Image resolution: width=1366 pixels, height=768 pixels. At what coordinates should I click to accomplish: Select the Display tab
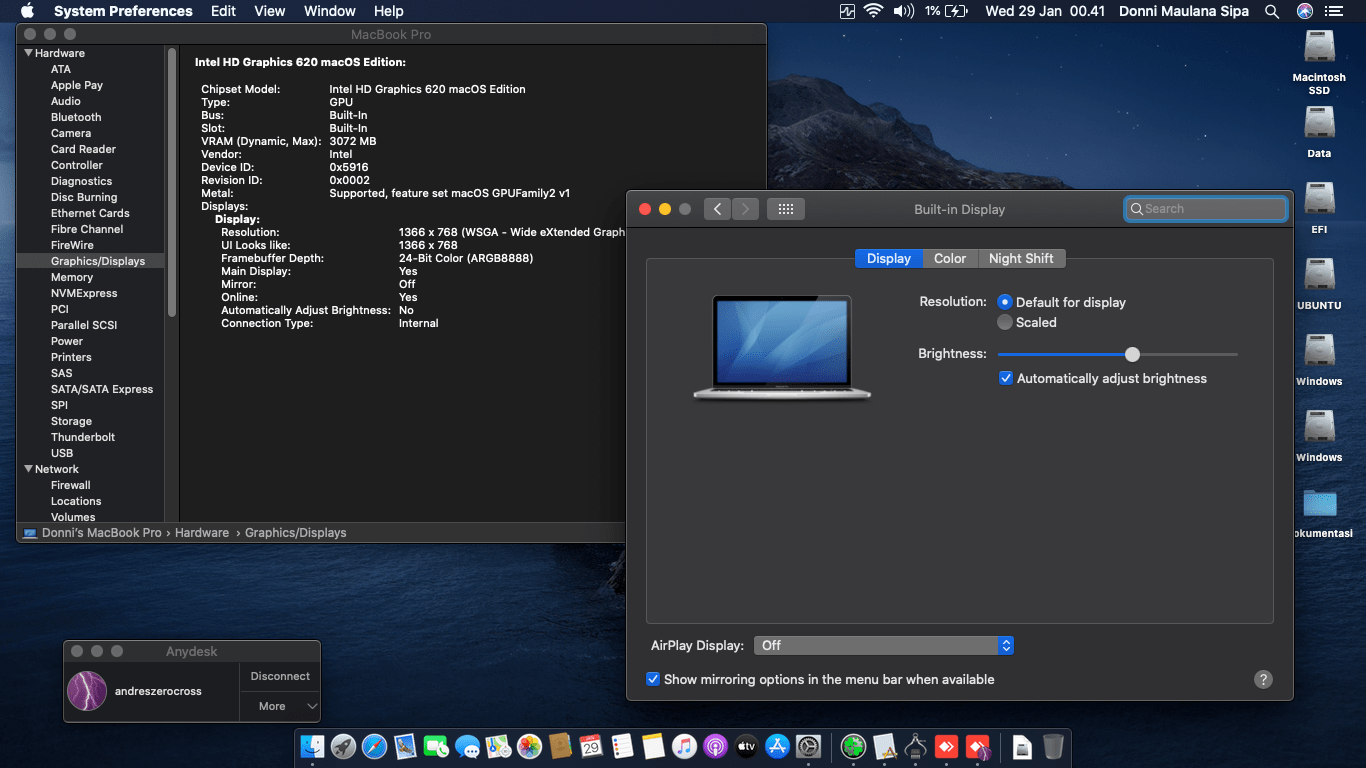[x=889, y=258]
